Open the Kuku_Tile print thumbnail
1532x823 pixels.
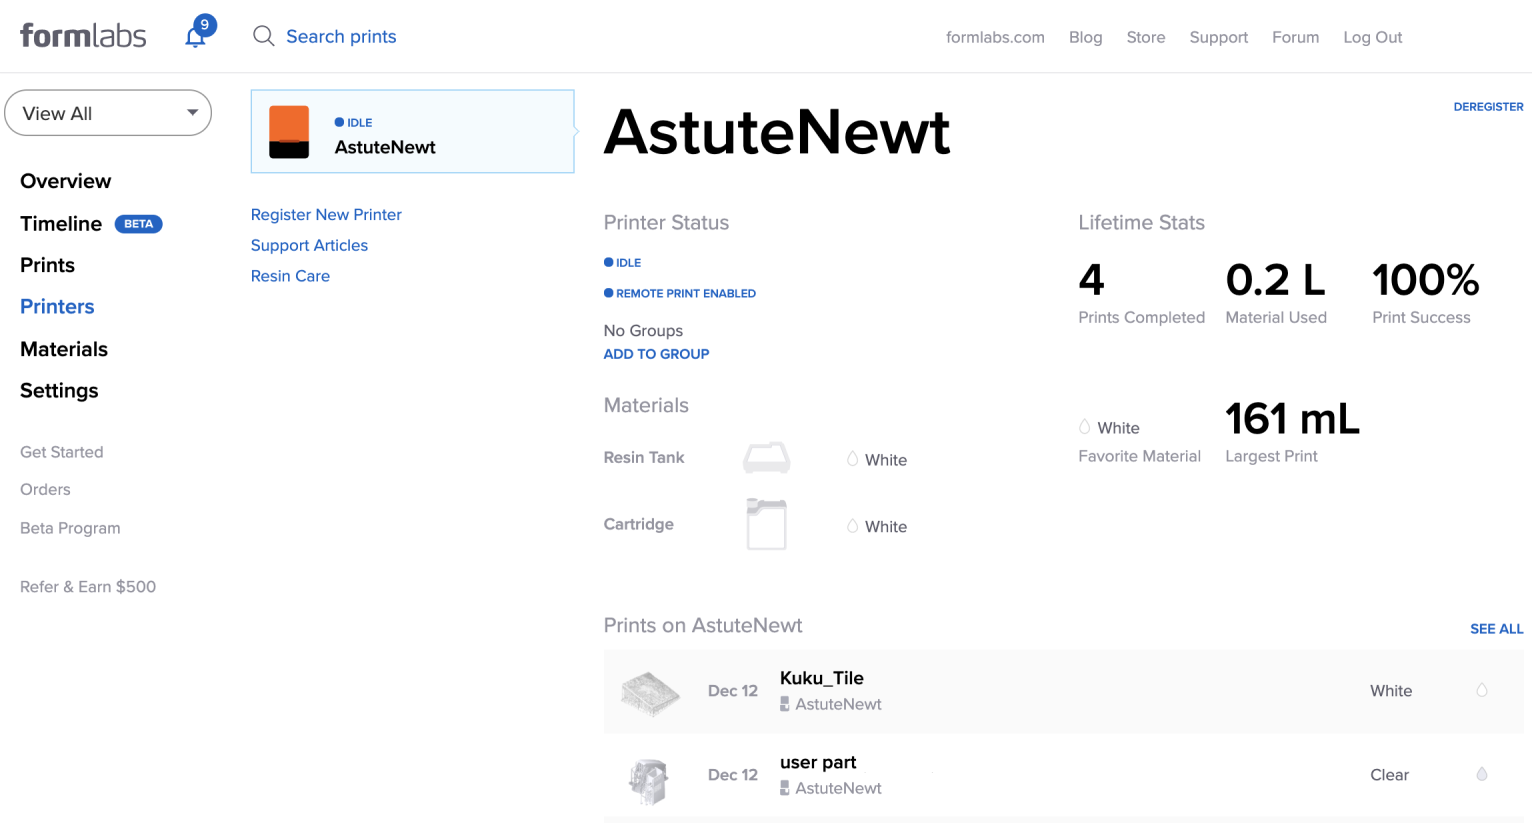click(650, 693)
